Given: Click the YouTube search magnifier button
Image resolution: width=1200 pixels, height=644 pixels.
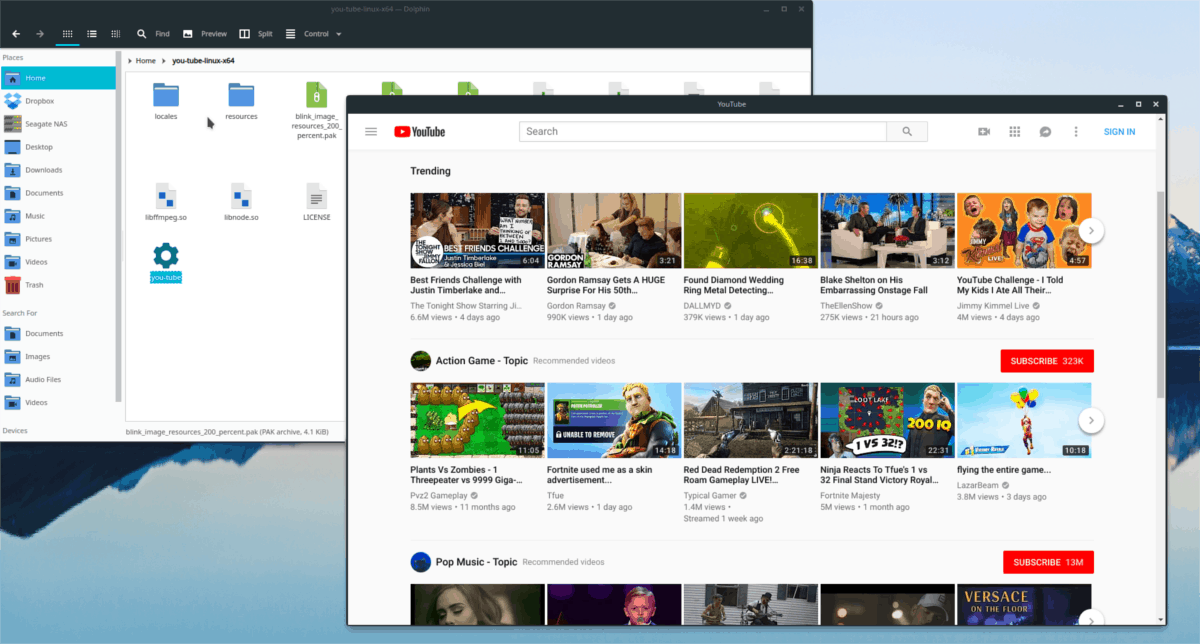Looking at the screenshot, I should pyautogui.click(x=907, y=131).
